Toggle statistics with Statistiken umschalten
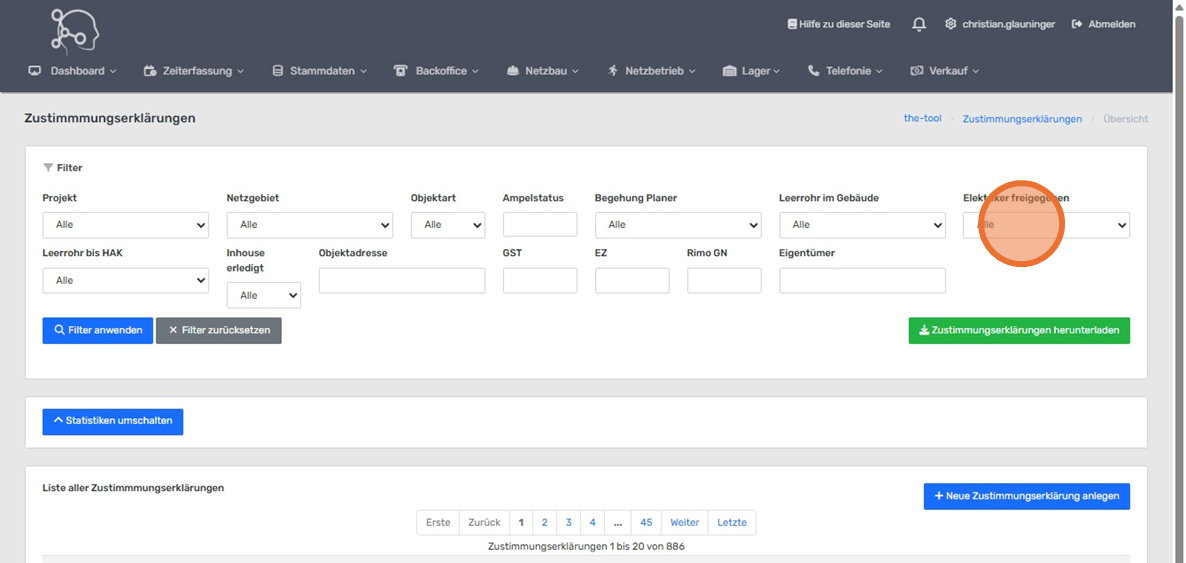The width and height of the screenshot is (1186, 563). 112,421
